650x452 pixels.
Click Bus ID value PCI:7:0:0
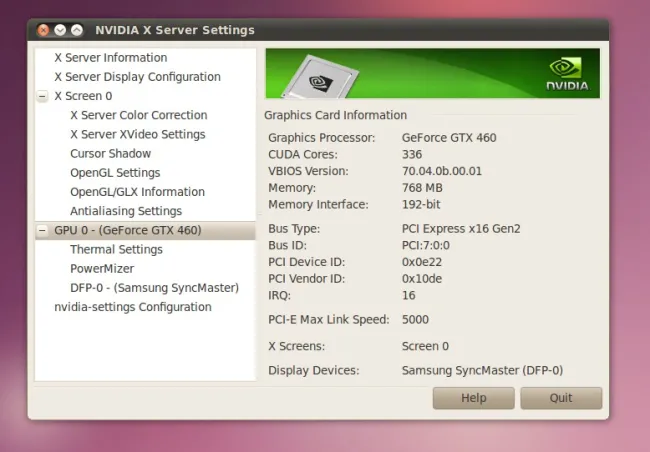click(426, 245)
